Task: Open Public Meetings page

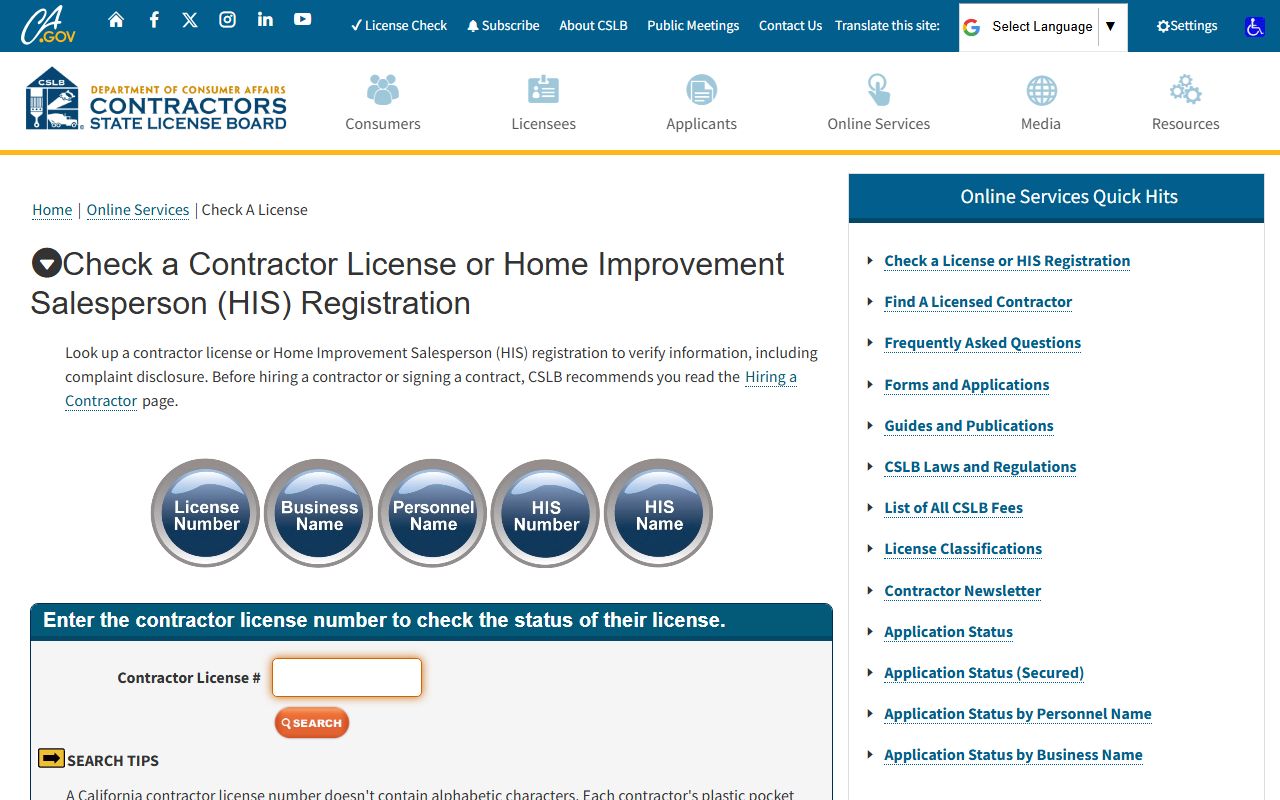Action: click(693, 26)
